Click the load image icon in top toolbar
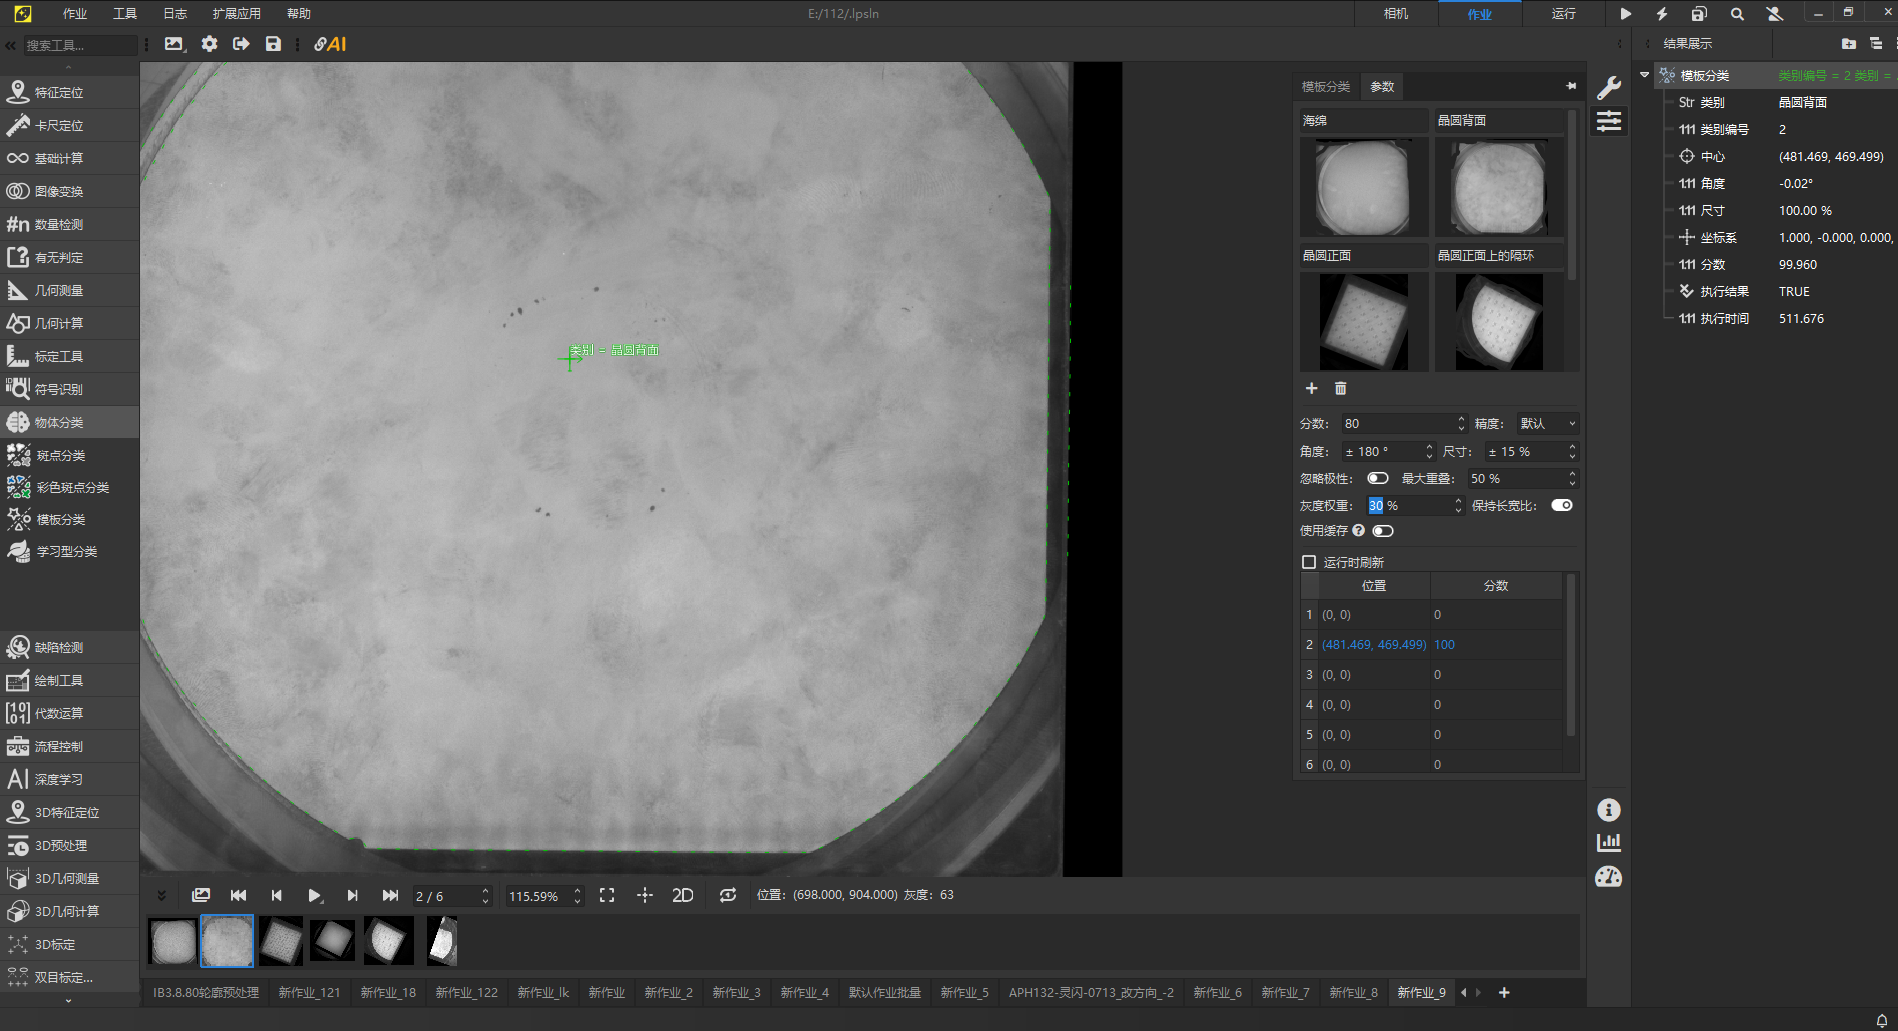Screen dimensions: 1898x1031 point(175,44)
